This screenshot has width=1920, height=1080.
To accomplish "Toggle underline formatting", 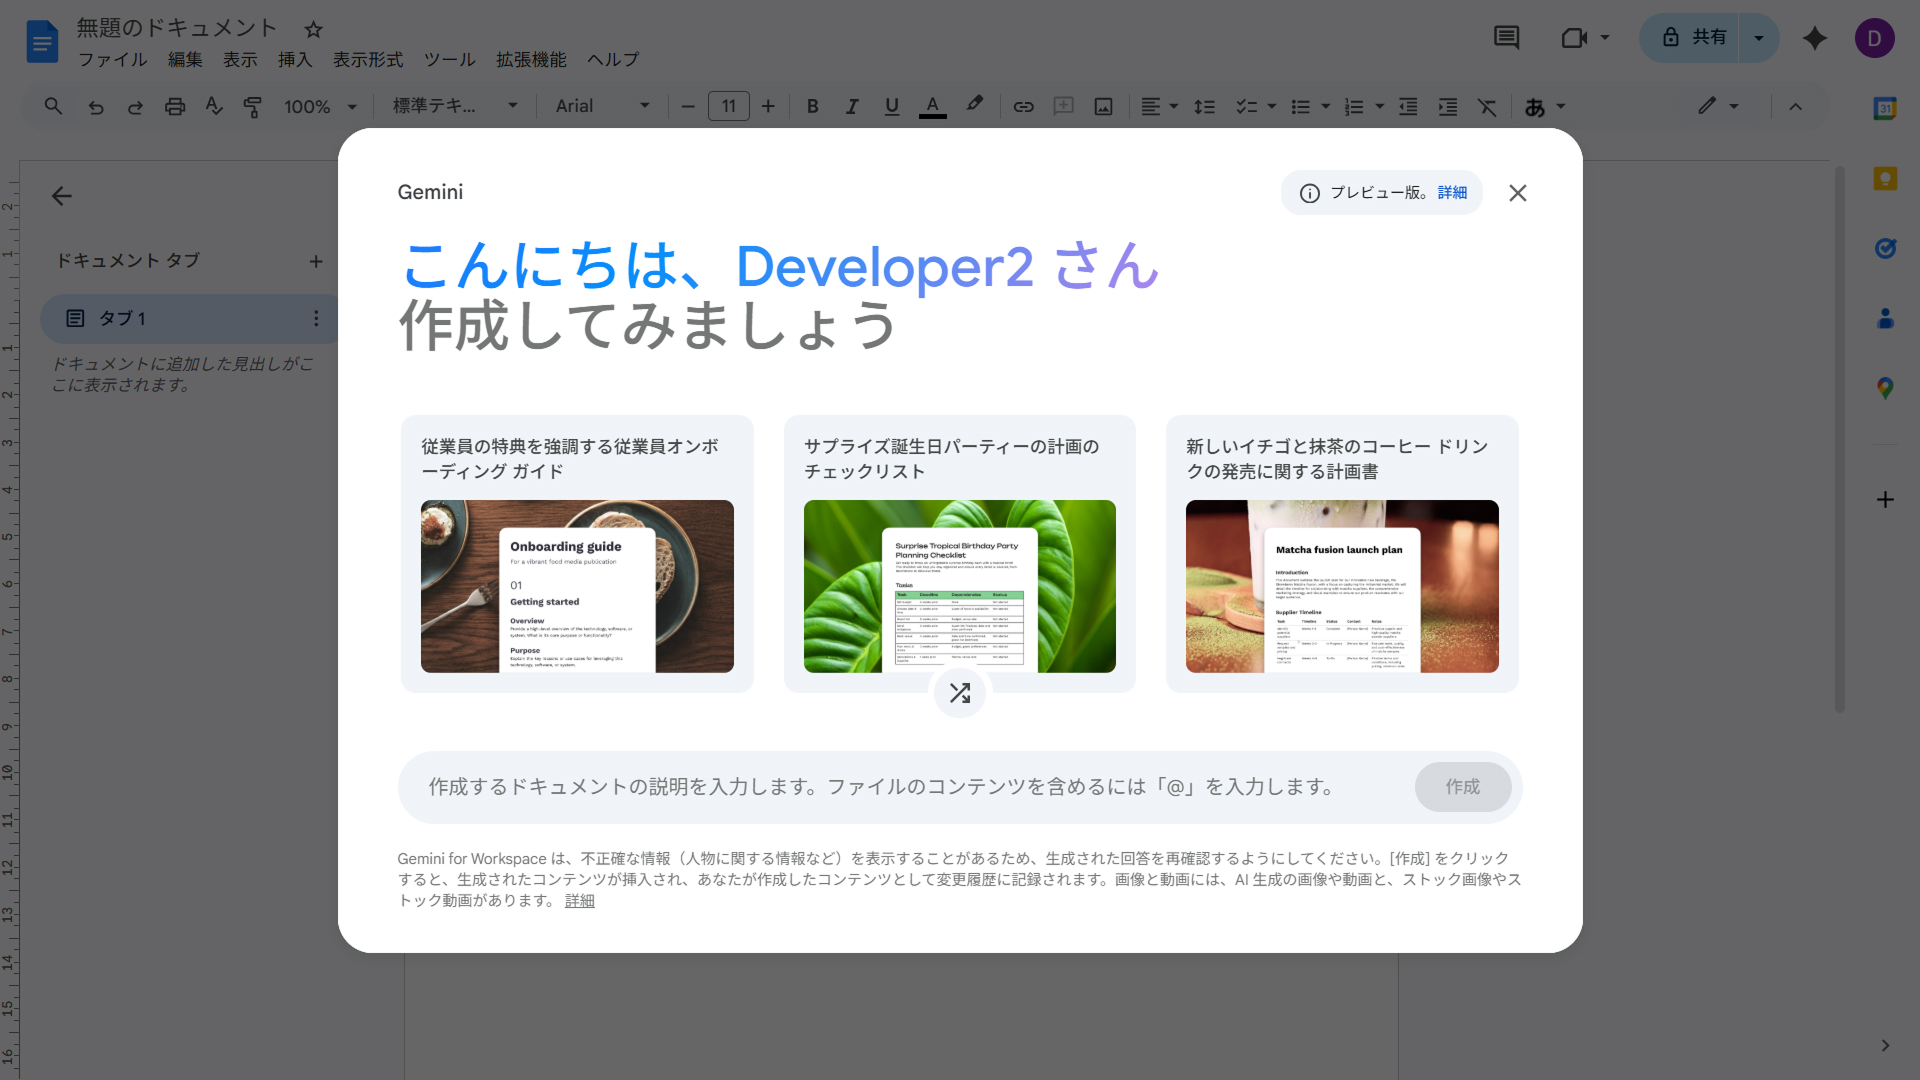I will coord(892,107).
